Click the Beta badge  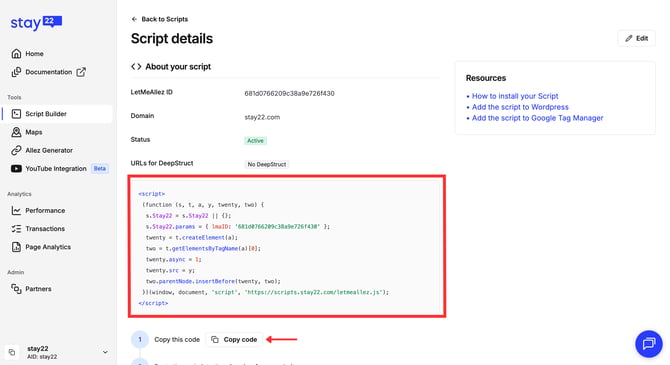click(x=100, y=168)
